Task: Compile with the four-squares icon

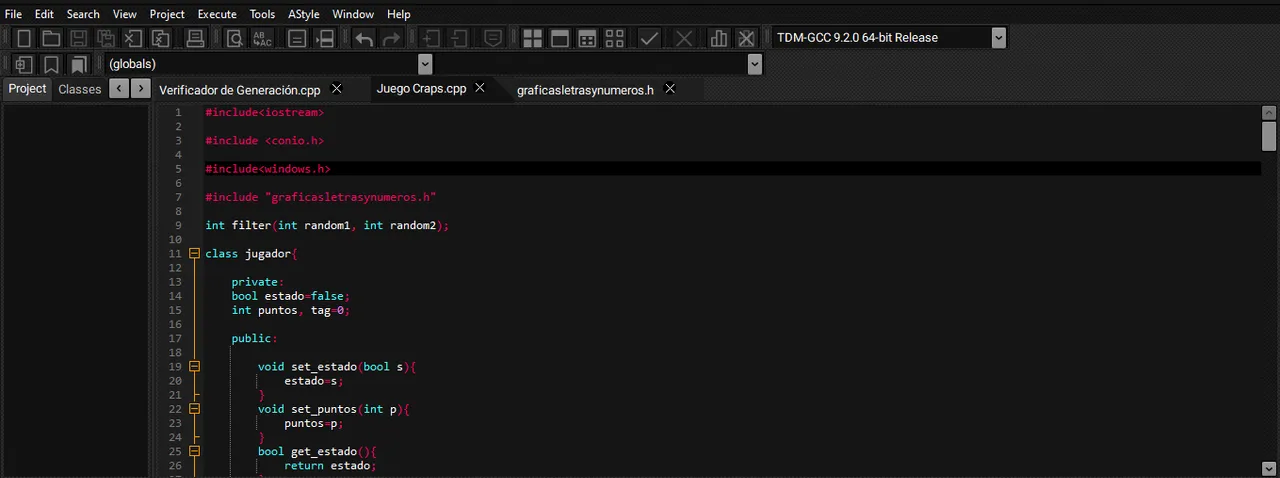Action: (533, 38)
